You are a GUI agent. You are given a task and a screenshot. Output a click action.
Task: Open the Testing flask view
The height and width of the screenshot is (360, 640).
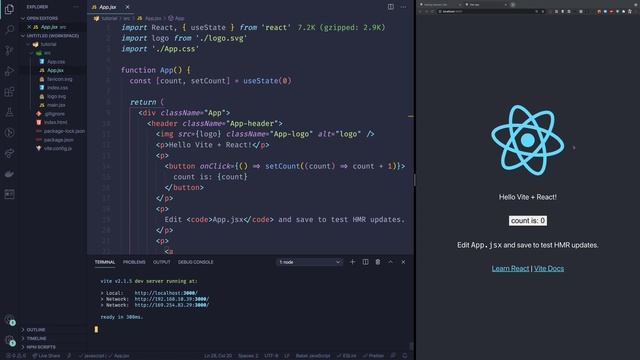(x=9, y=112)
